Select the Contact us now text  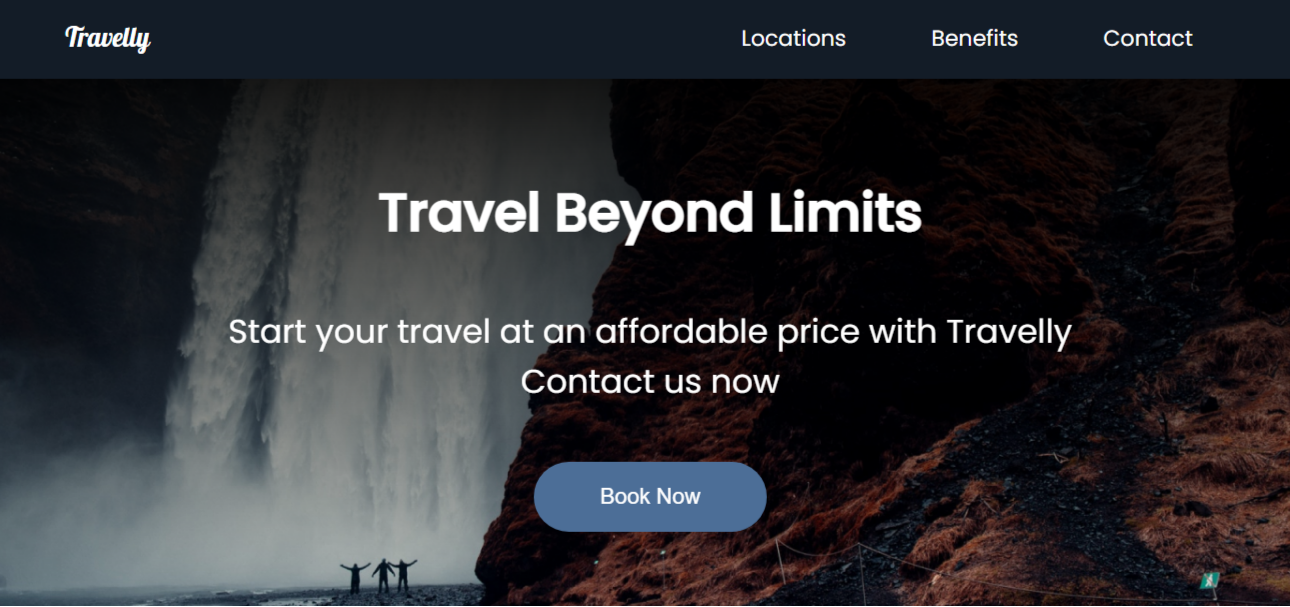[x=650, y=381]
